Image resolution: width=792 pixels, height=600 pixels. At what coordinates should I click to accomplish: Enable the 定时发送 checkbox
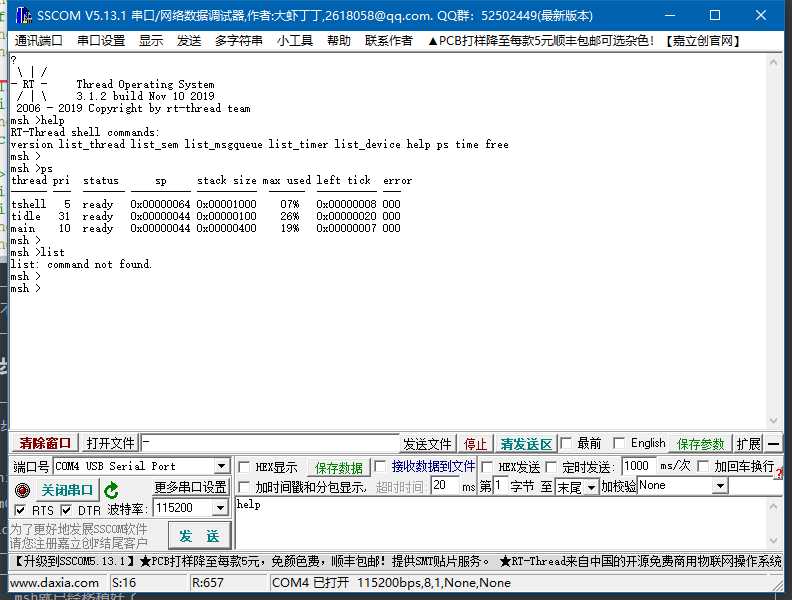point(551,467)
